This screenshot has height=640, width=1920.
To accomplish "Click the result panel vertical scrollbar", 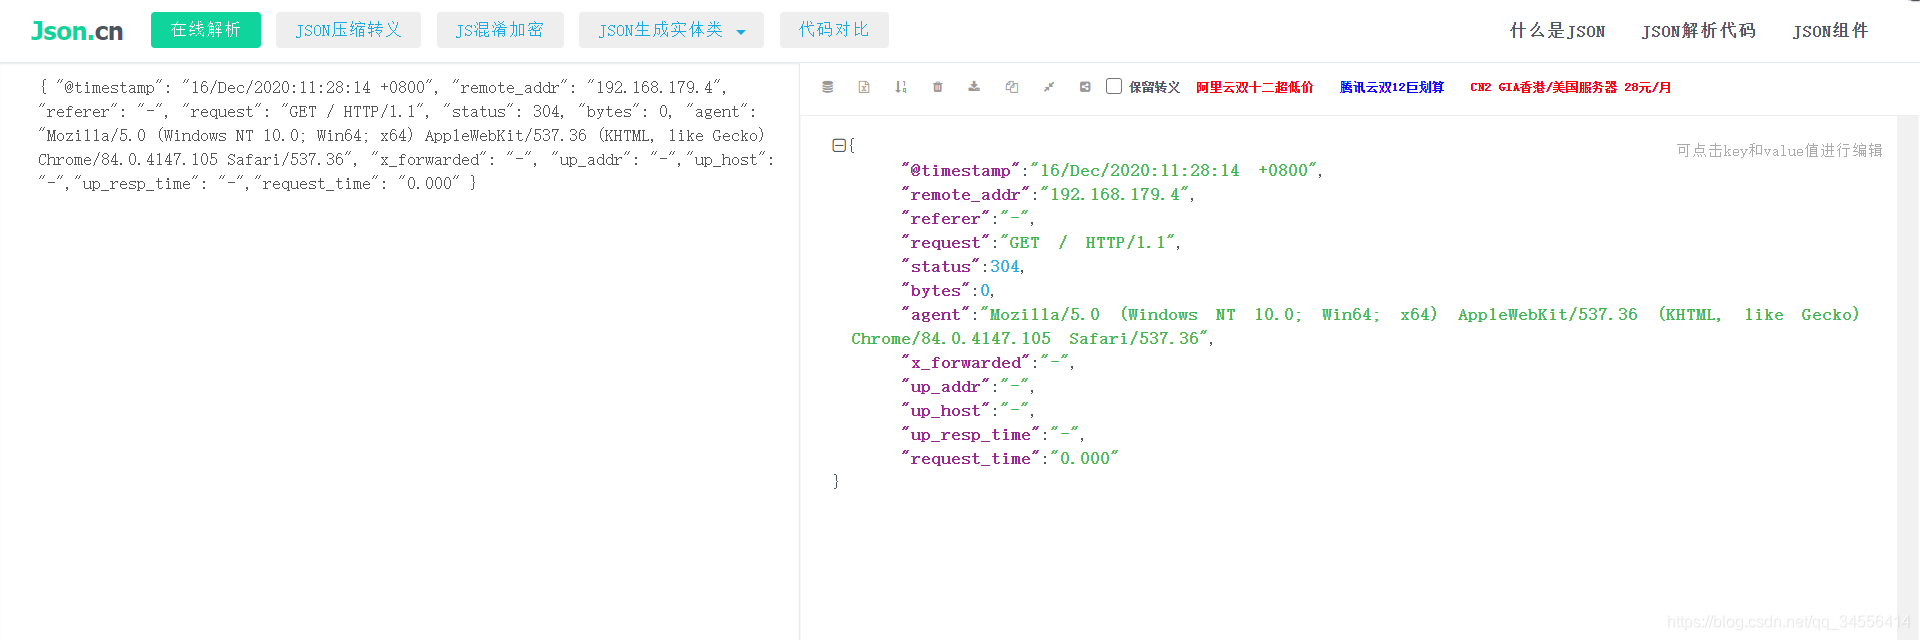I will coord(1907,377).
